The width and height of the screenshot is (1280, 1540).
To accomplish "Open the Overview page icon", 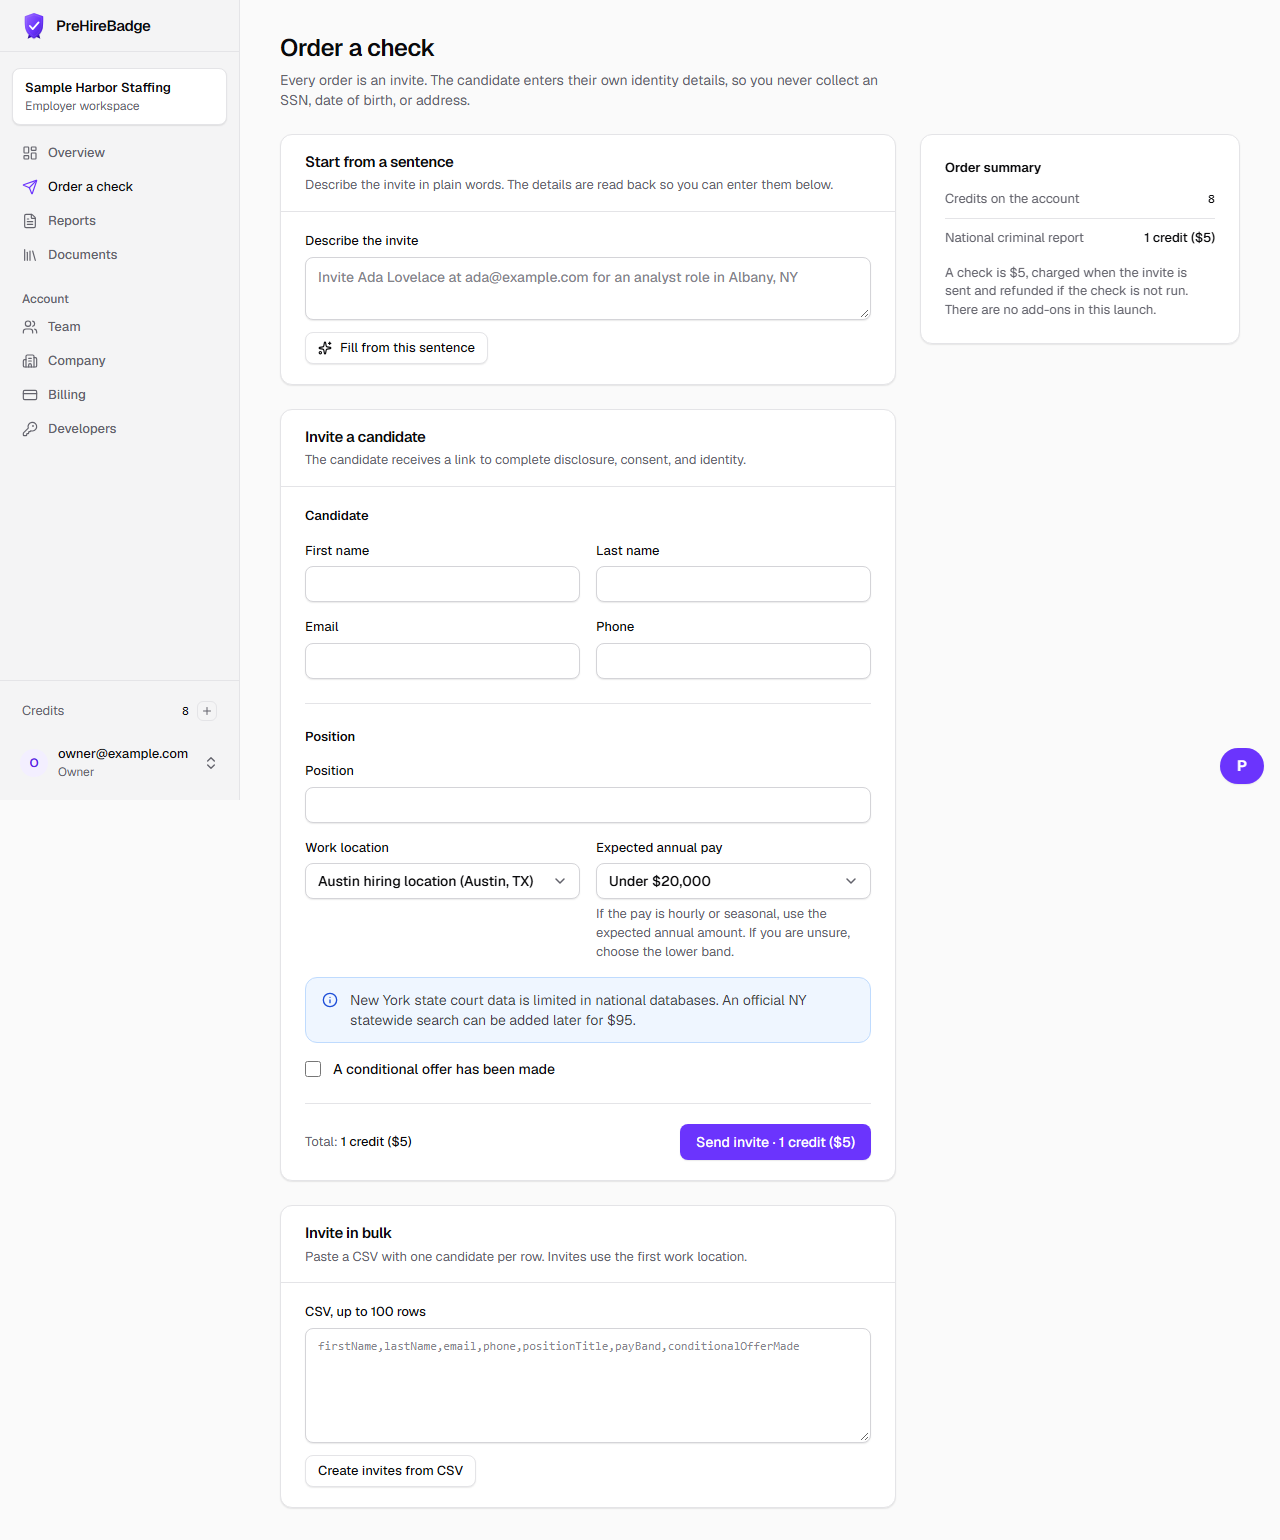I will [30, 153].
